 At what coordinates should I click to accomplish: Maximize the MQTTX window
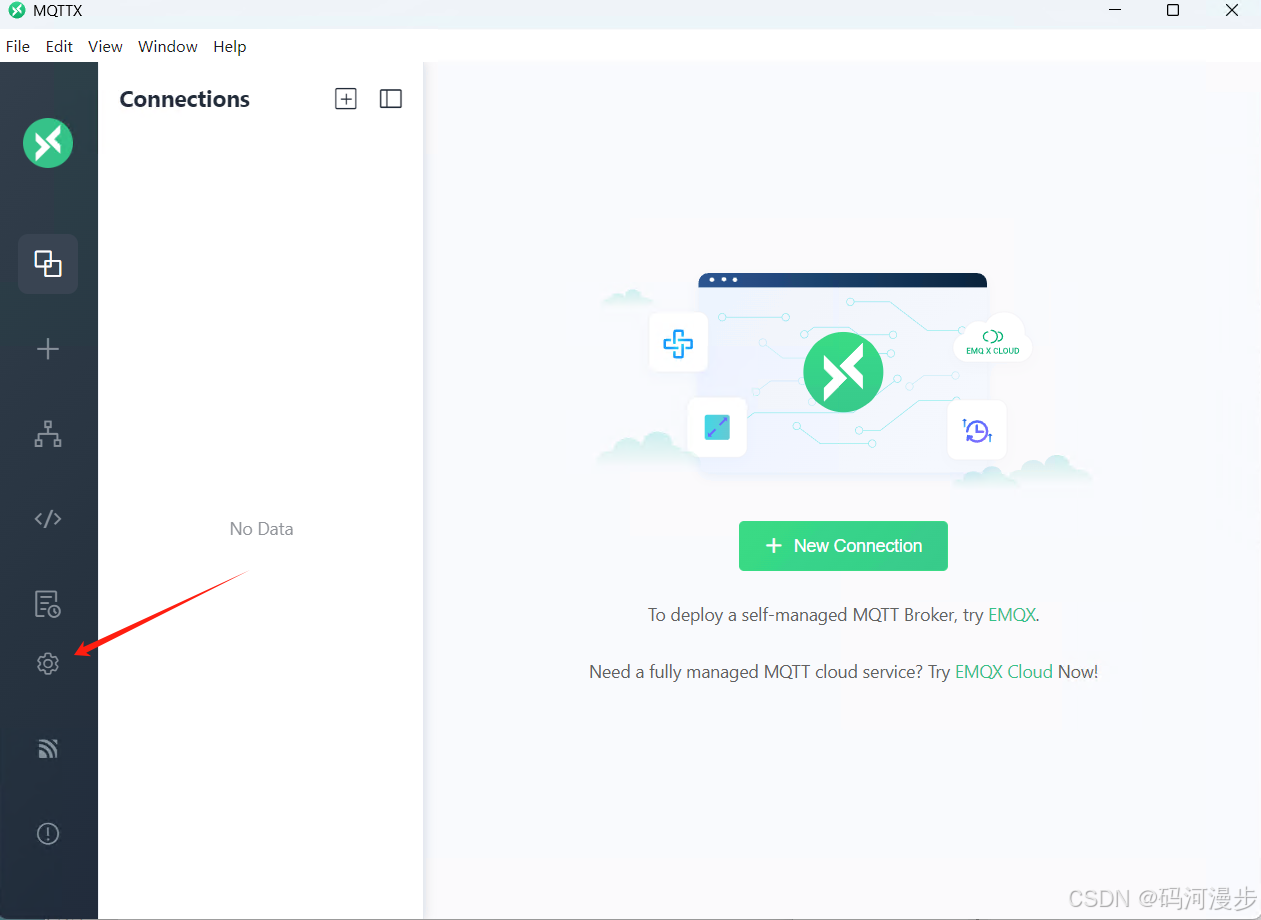coord(1173,11)
